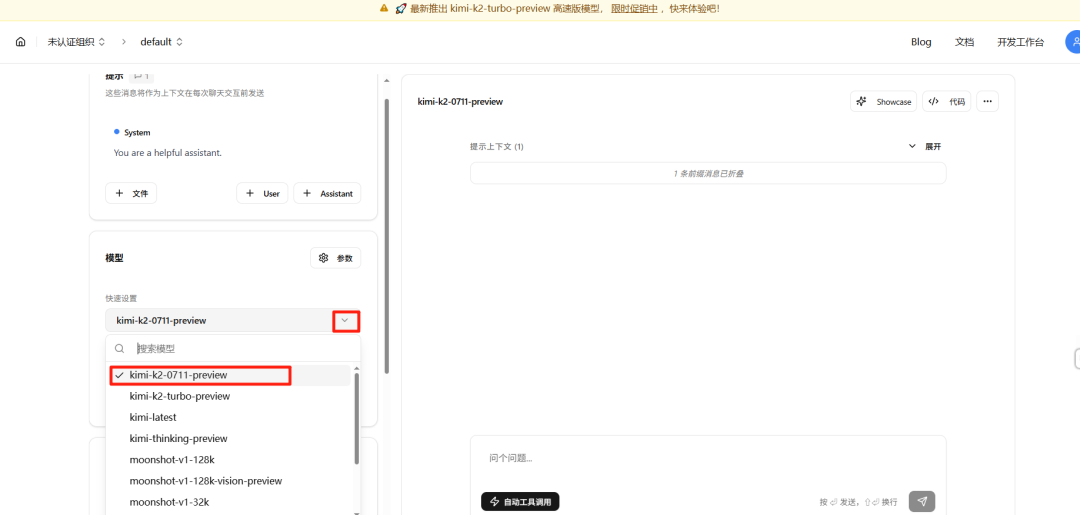Click the 问个问题 message input
The image size is (1080, 515).
tap(708, 459)
